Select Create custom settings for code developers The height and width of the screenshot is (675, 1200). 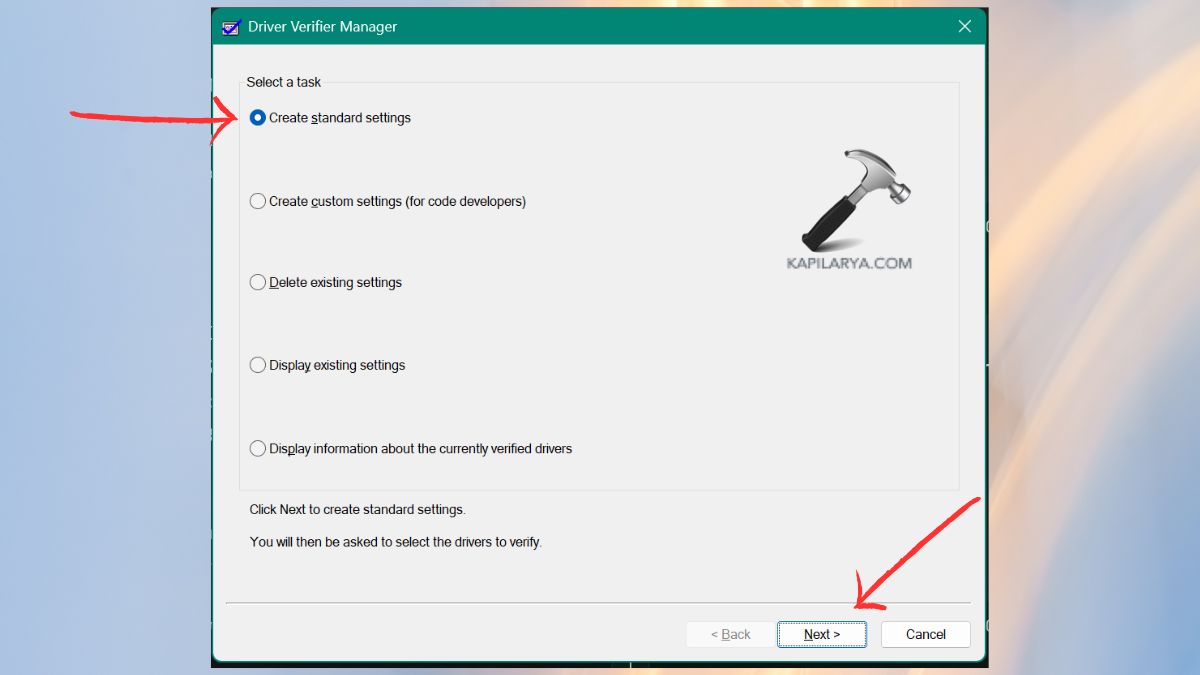click(x=258, y=200)
